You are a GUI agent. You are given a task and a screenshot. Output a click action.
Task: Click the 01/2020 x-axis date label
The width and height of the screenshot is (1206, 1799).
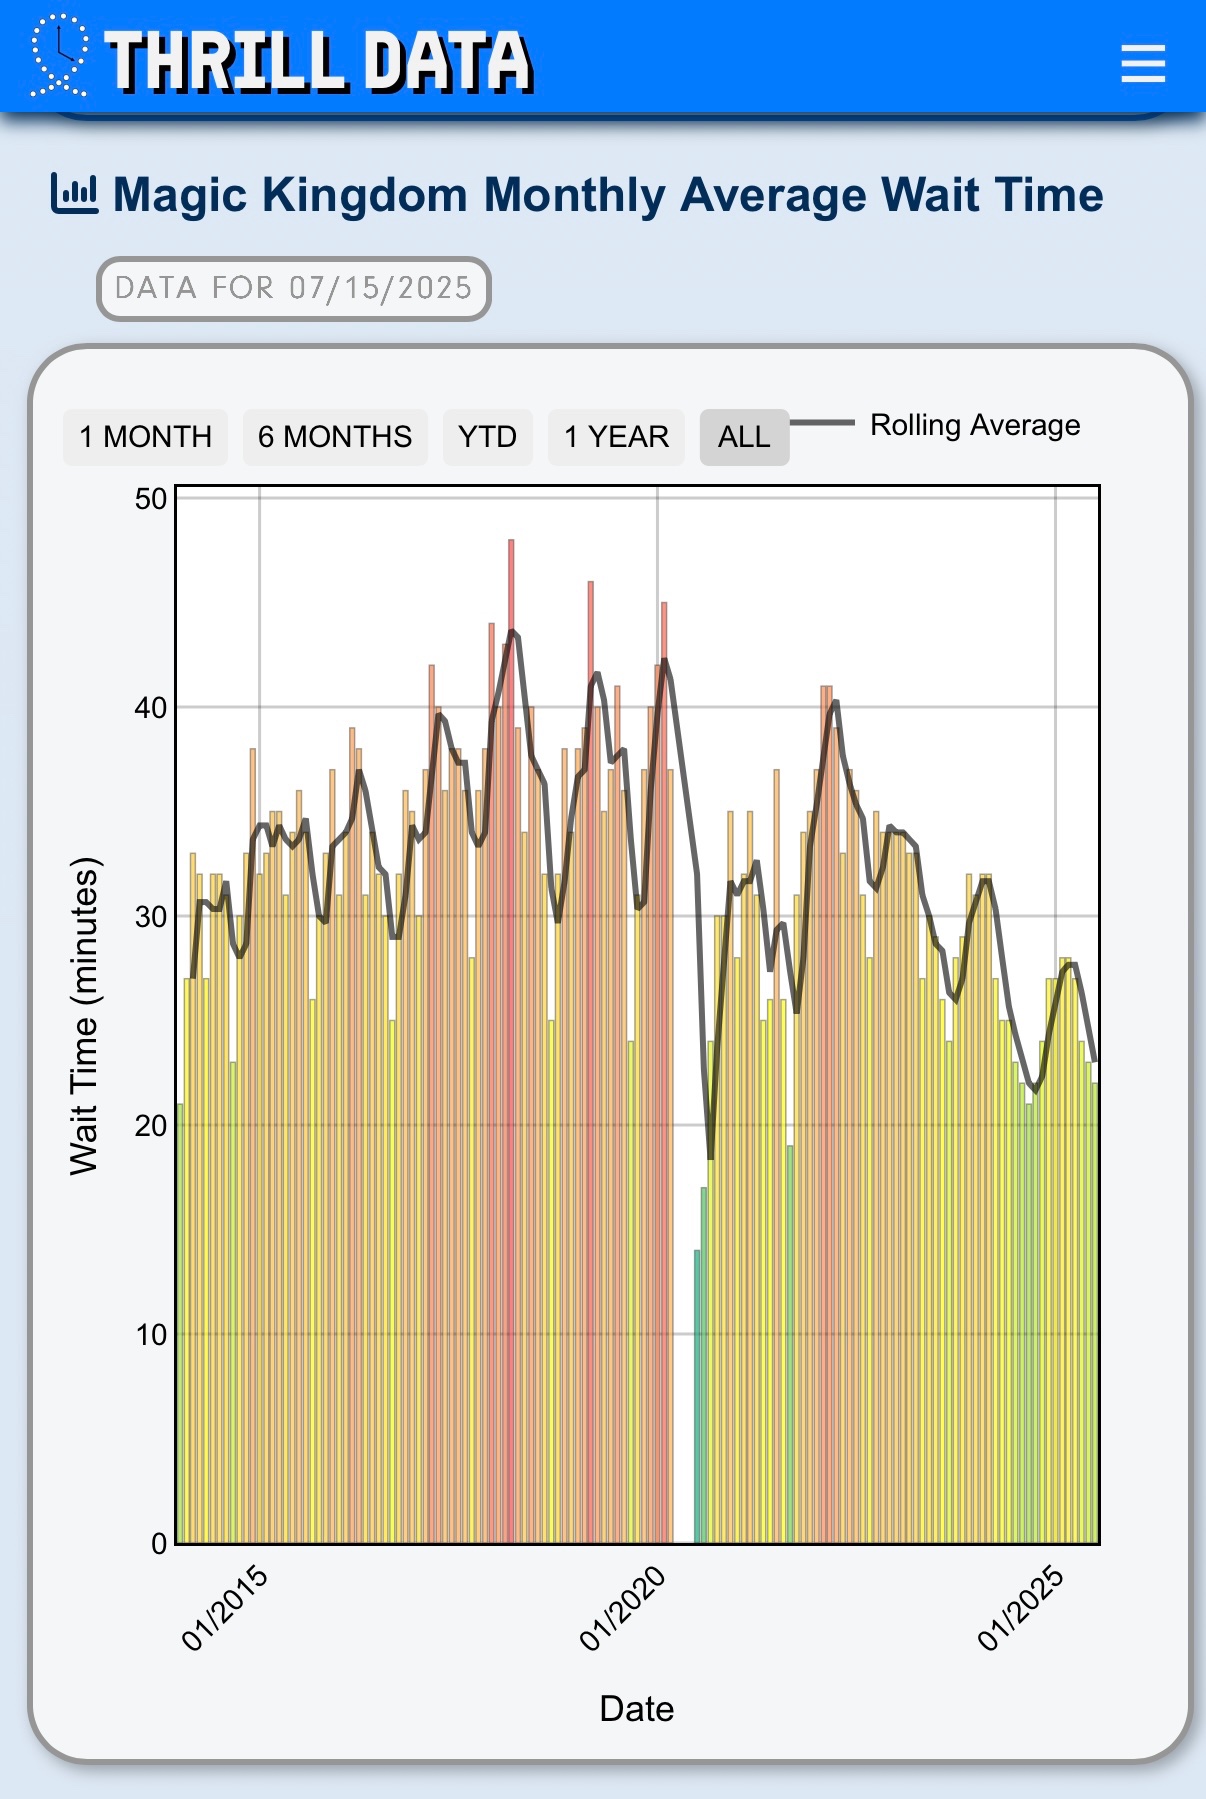tap(623, 1608)
